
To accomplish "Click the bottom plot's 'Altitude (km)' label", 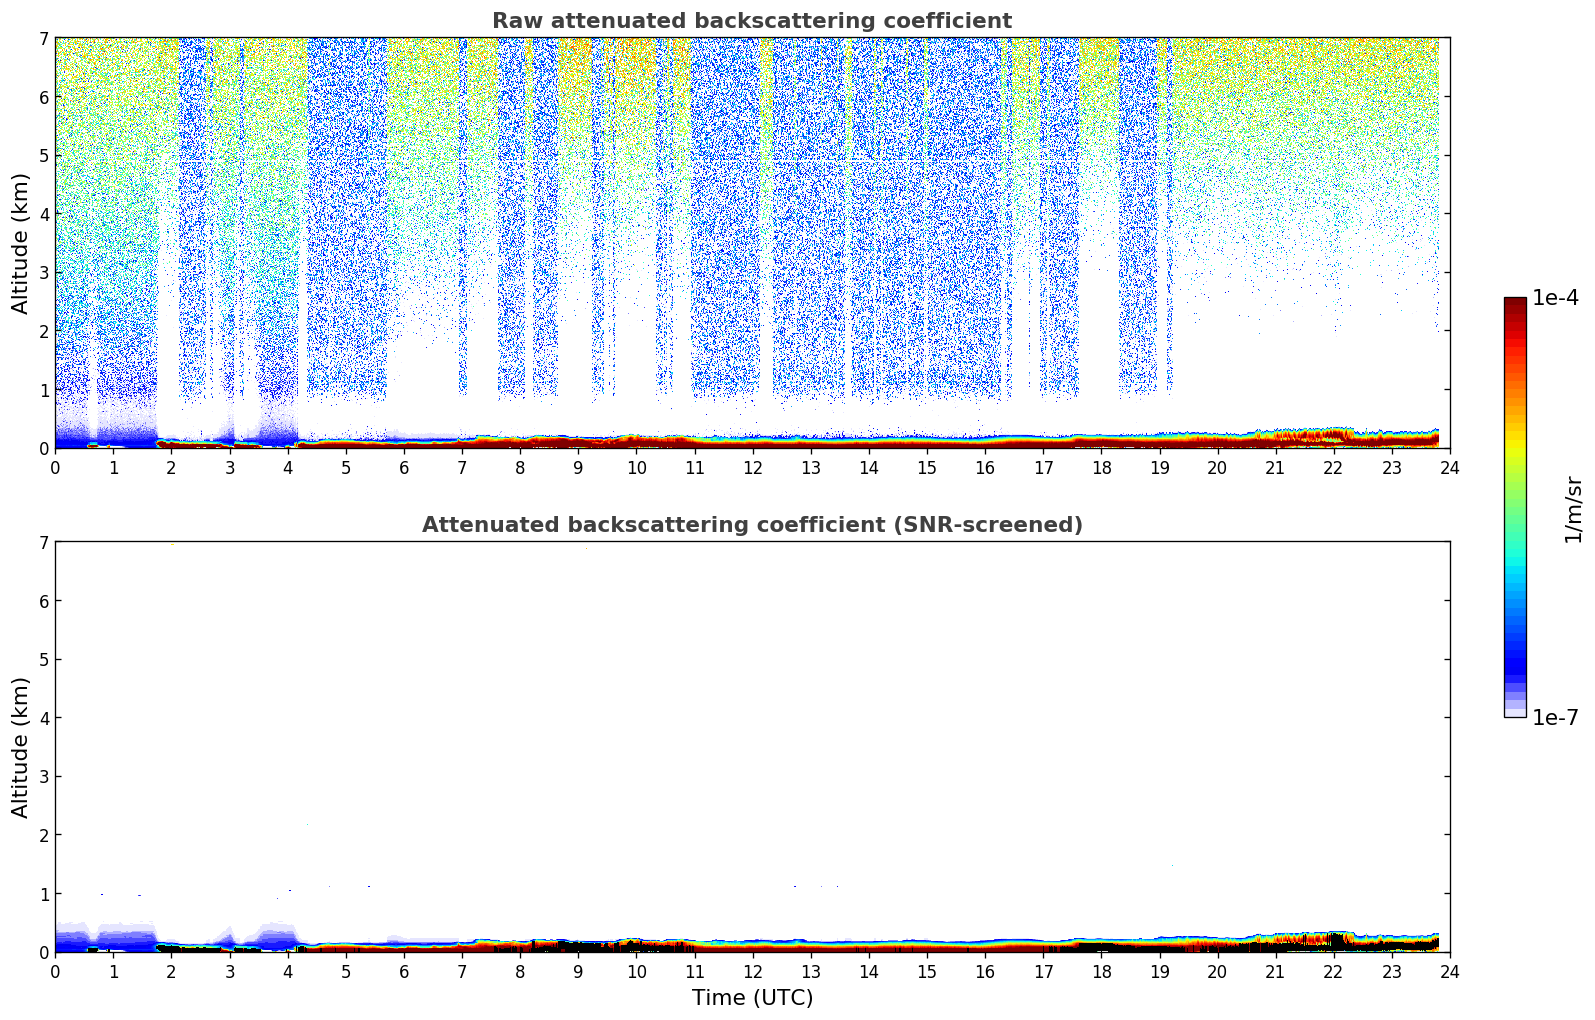I will click(x=21, y=747).
